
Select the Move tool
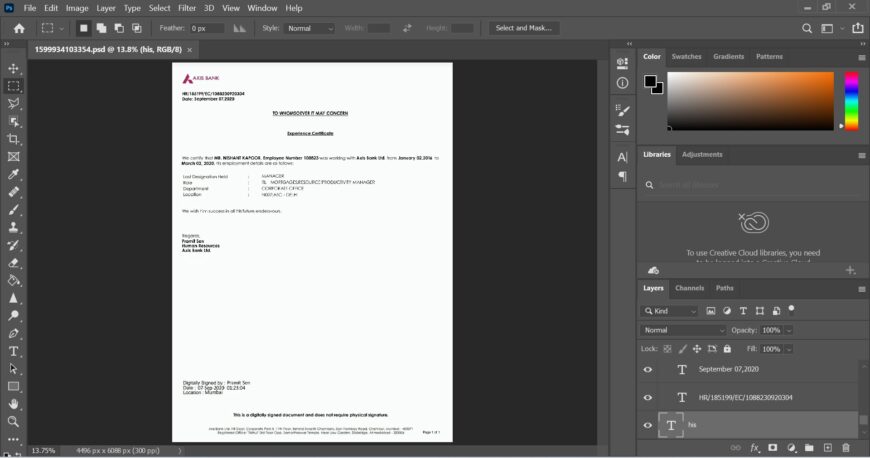tap(14, 68)
